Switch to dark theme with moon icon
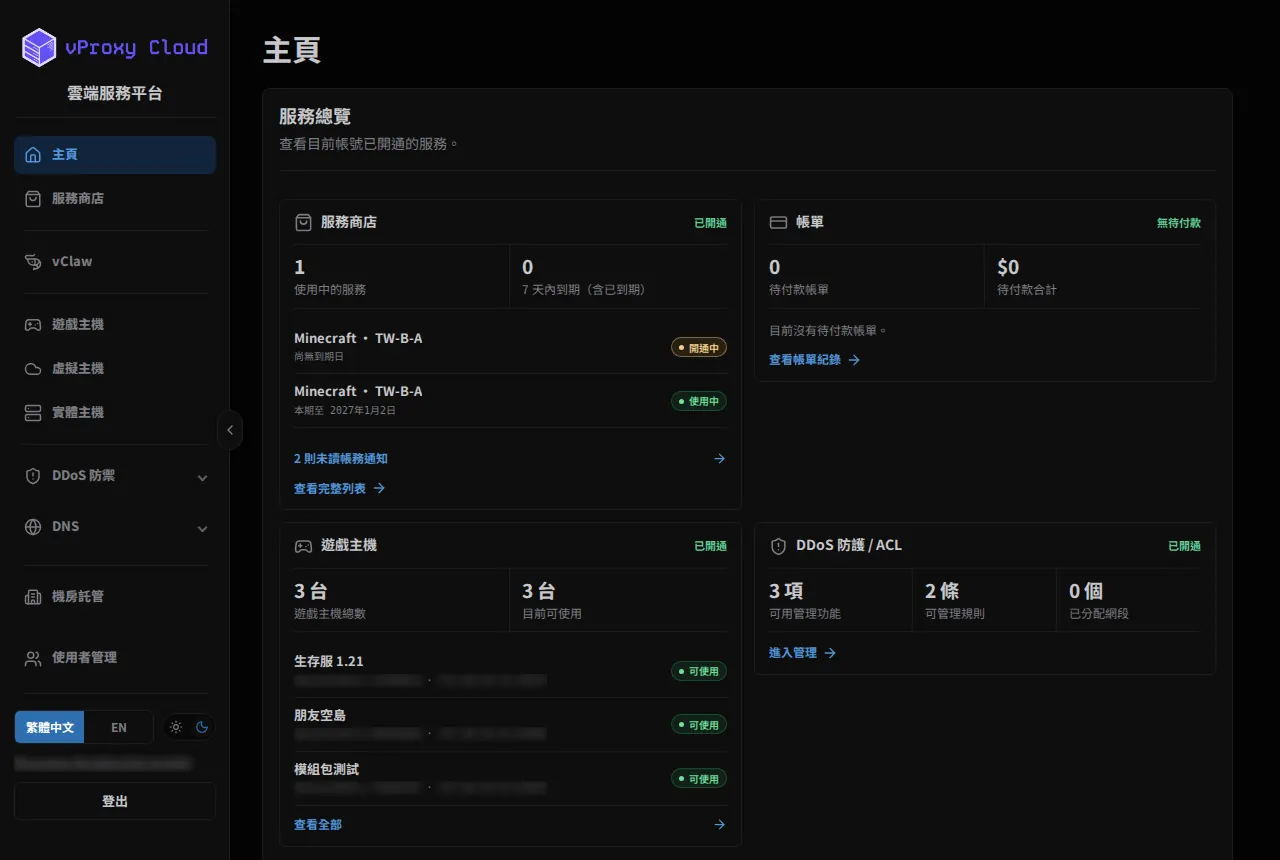Image resolution: width=1280 pixels, height=860 pixels. [x=202, y=727]
